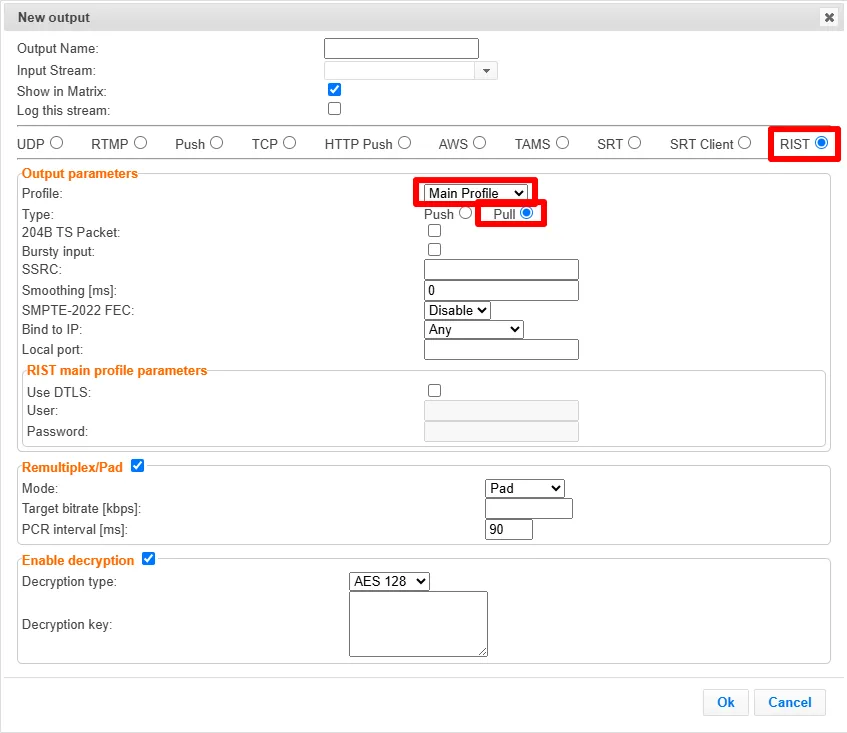
Task: Select the HTTP Push radio button
Action: (x=405, y=143)
